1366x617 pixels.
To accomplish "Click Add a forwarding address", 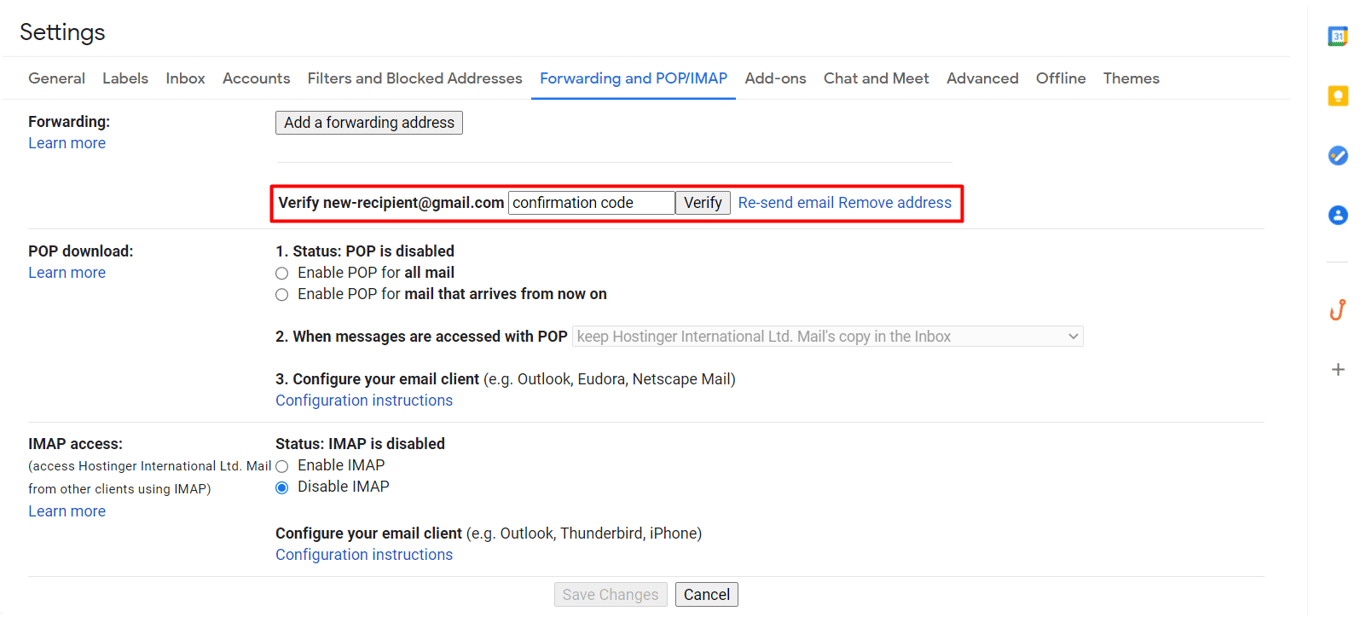I will coord(368,122).
